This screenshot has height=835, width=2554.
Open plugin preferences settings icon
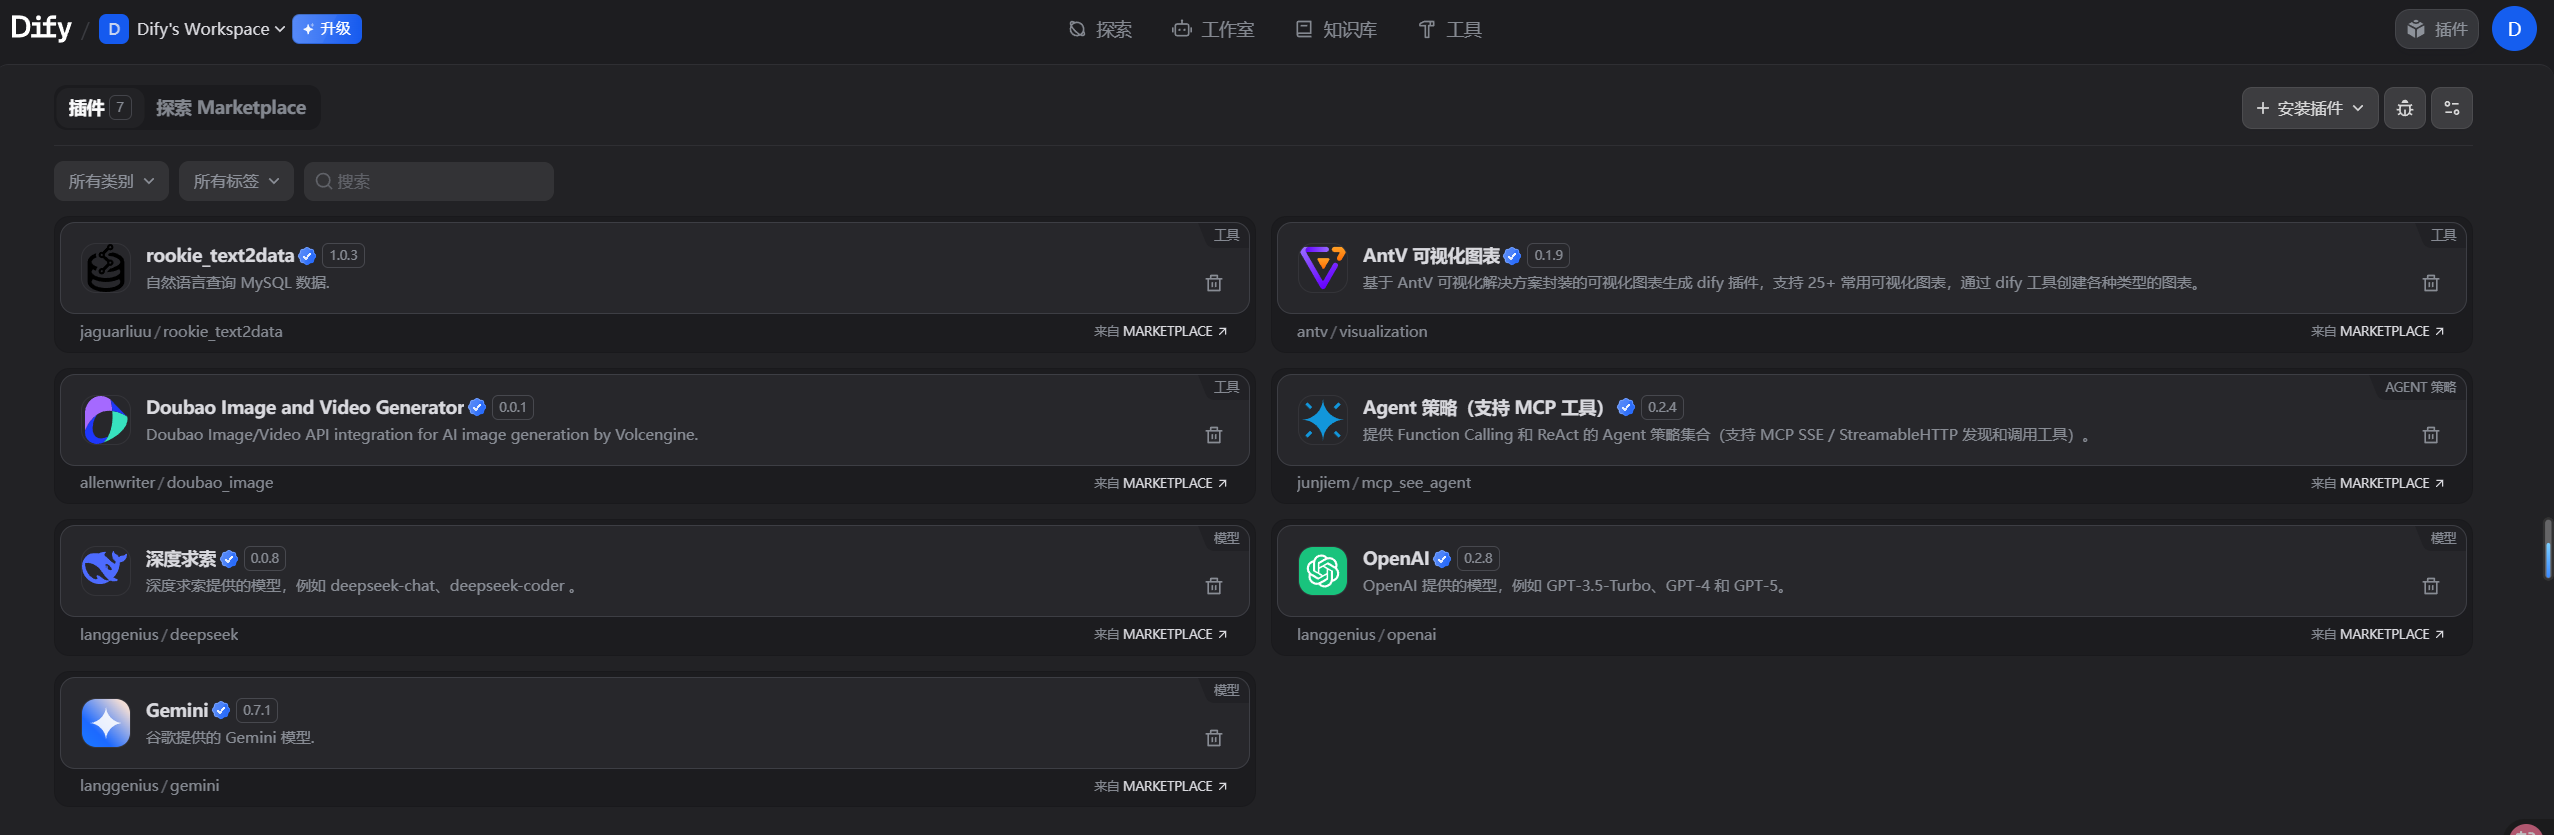point(2451,108)
